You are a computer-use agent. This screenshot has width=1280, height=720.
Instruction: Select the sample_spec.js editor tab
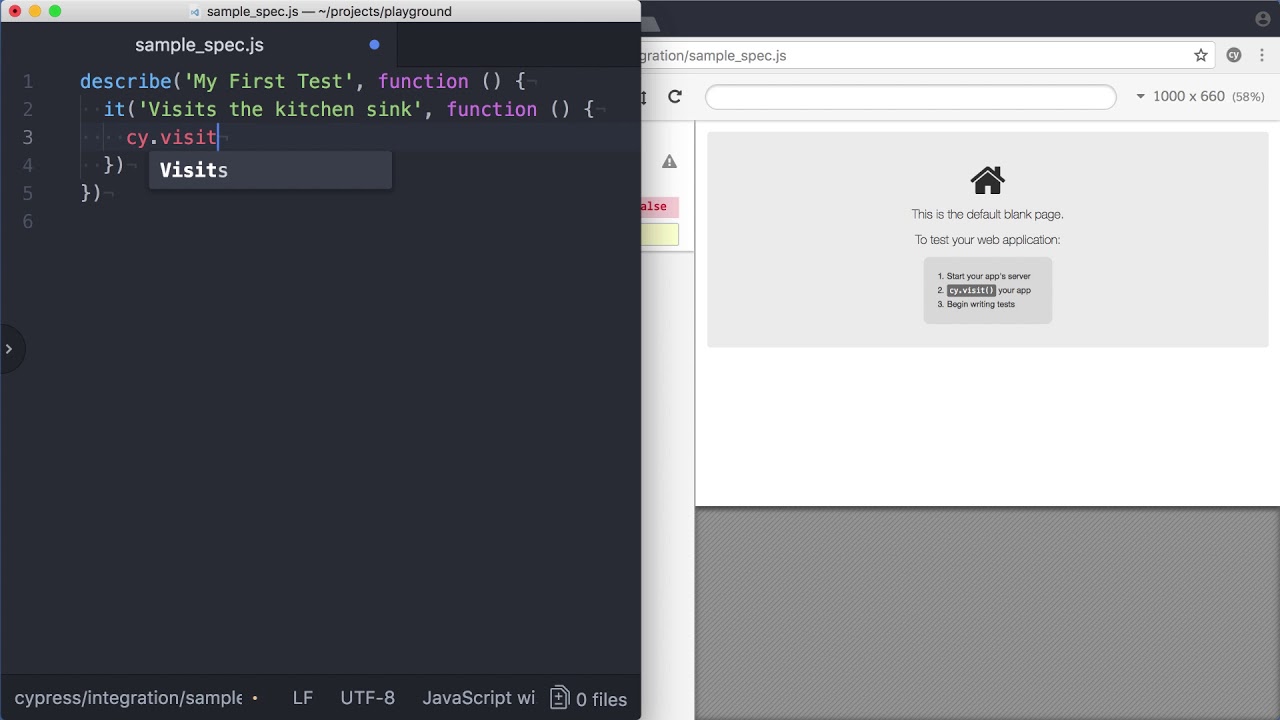point(199,45)
